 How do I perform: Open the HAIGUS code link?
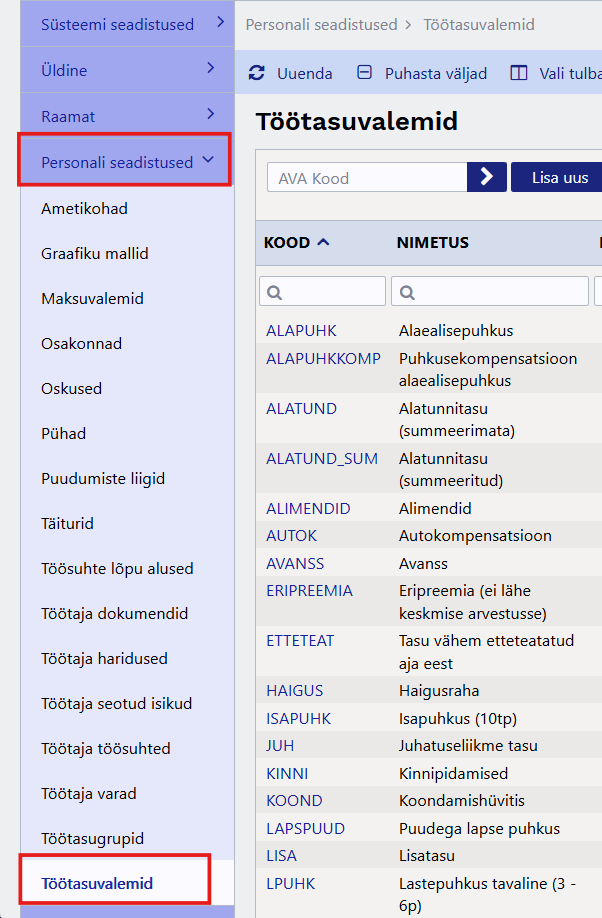[294, 691]
